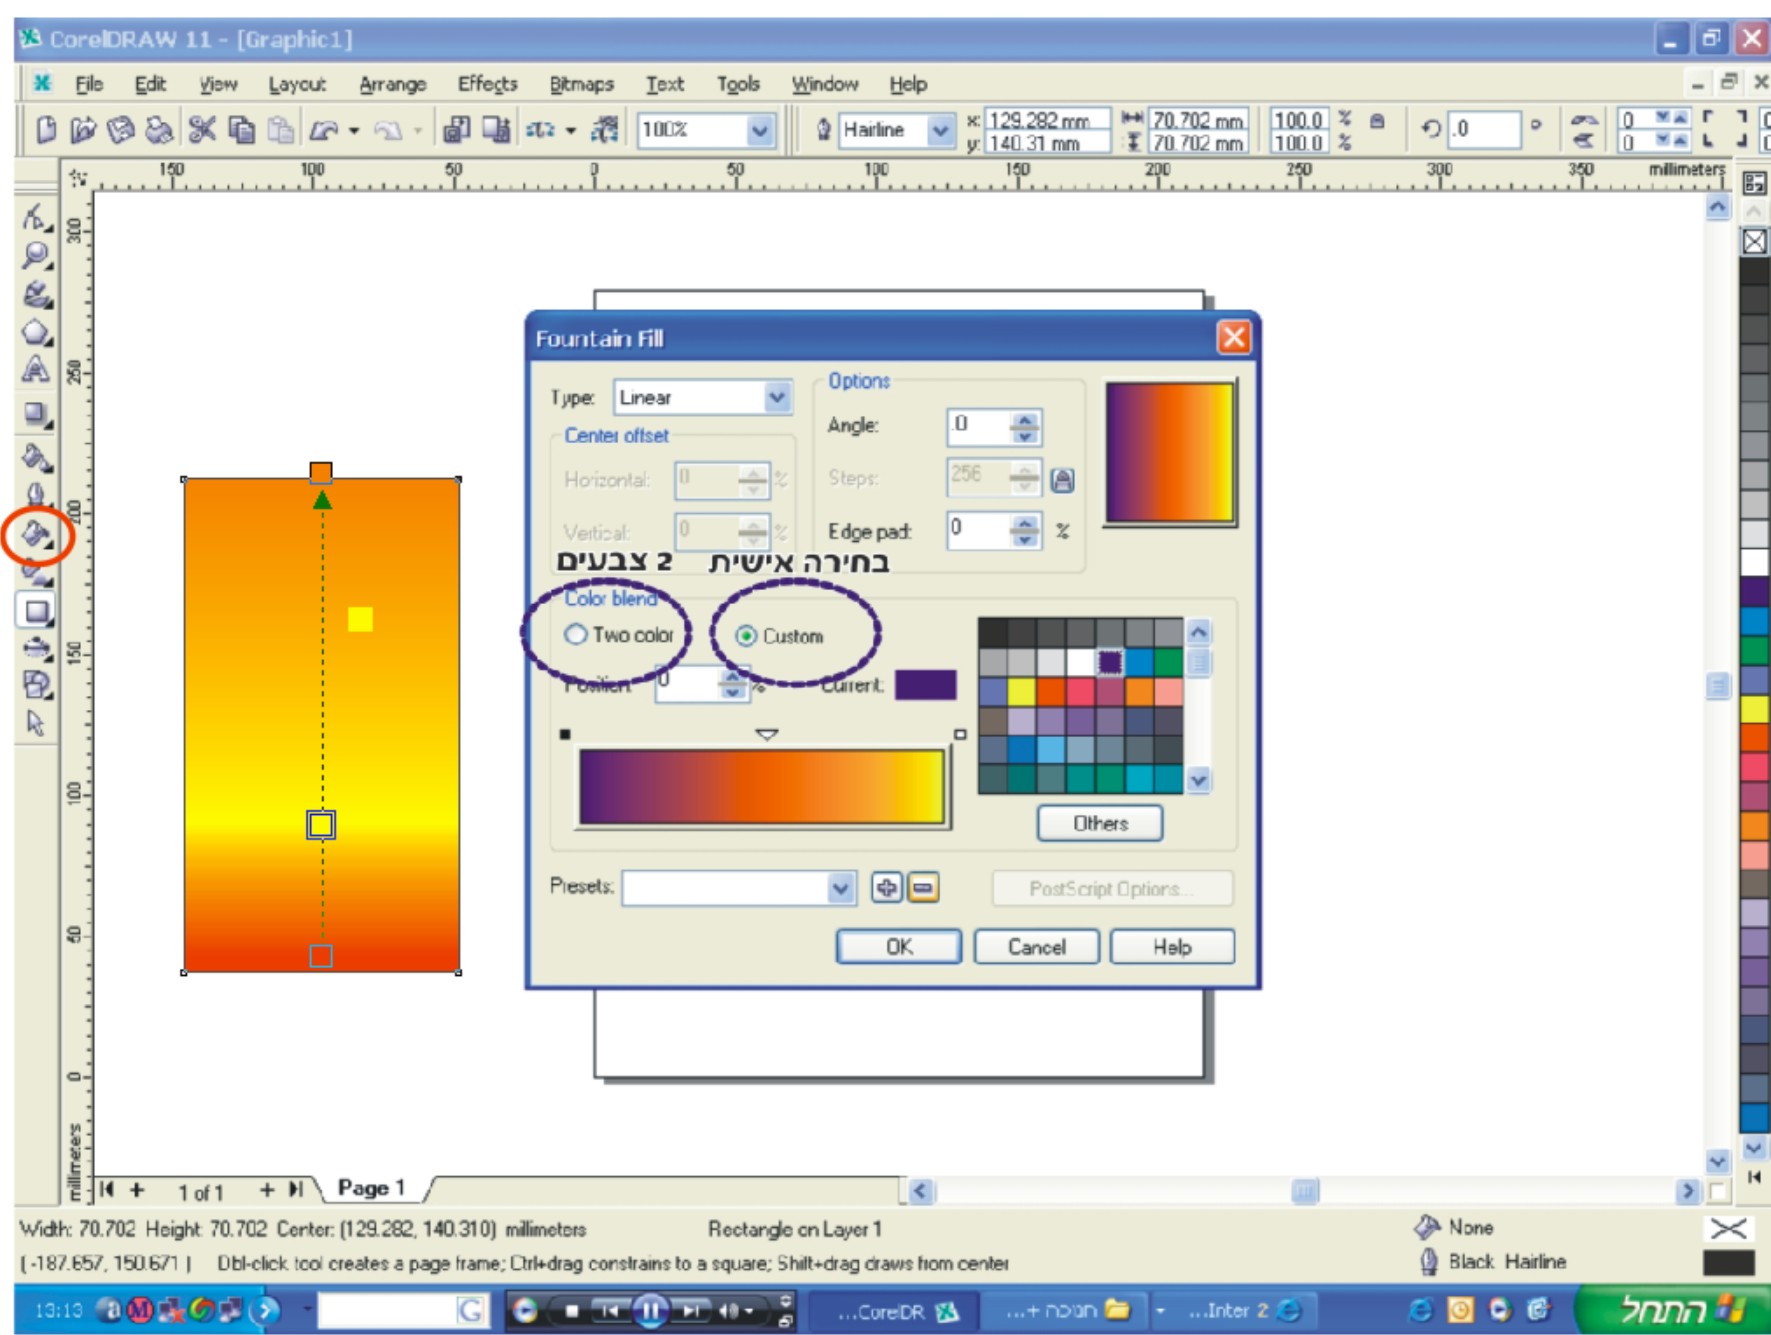
Task: Increase the Edge pad spinner
Action: (x=1025, y=522)
